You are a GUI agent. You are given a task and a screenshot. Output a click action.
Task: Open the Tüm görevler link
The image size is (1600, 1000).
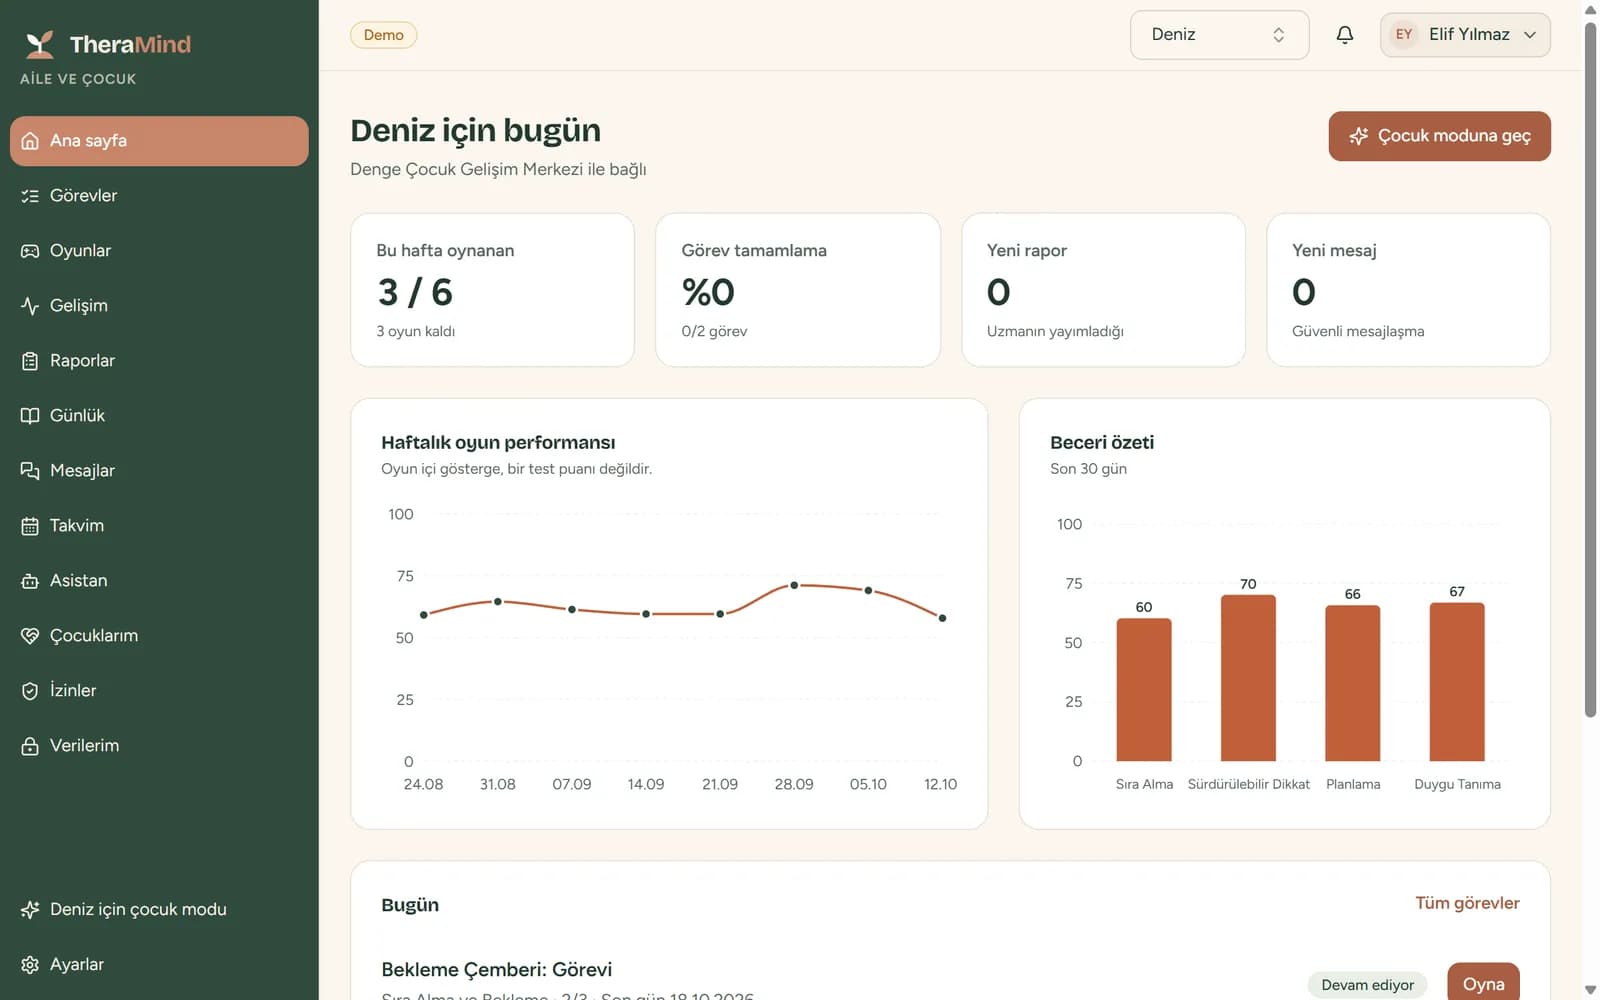tap(1467, 903)
